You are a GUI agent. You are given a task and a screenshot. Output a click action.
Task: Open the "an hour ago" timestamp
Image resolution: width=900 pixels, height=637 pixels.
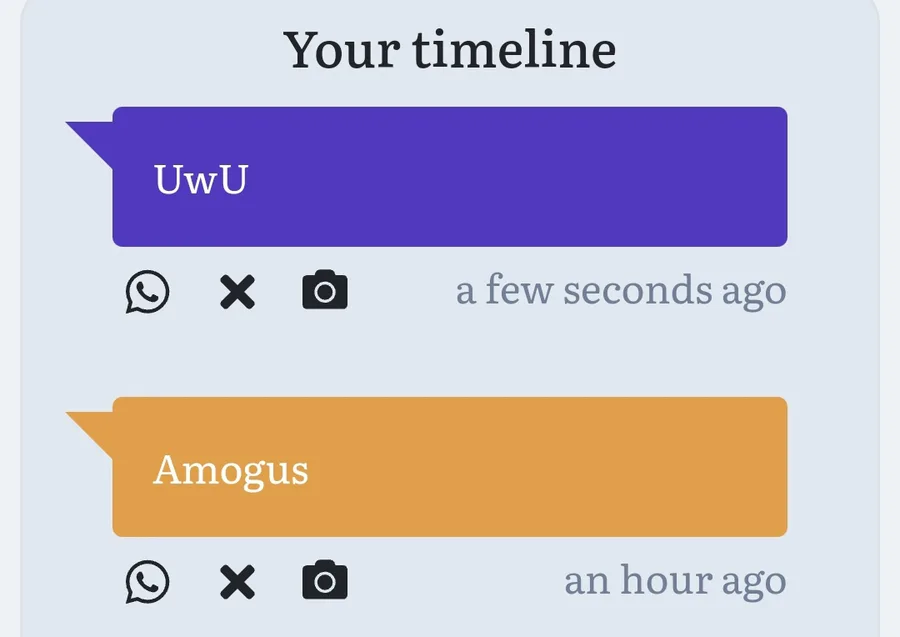point(675,581)
